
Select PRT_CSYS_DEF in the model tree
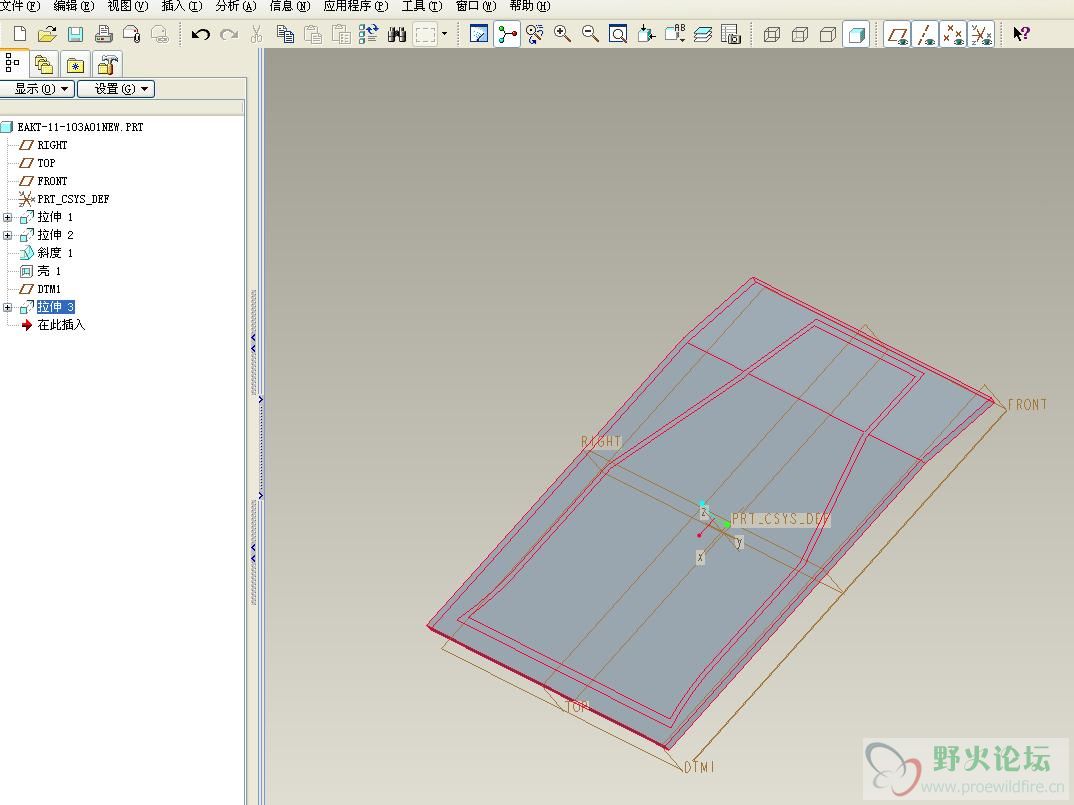click(x=73, y=199)
